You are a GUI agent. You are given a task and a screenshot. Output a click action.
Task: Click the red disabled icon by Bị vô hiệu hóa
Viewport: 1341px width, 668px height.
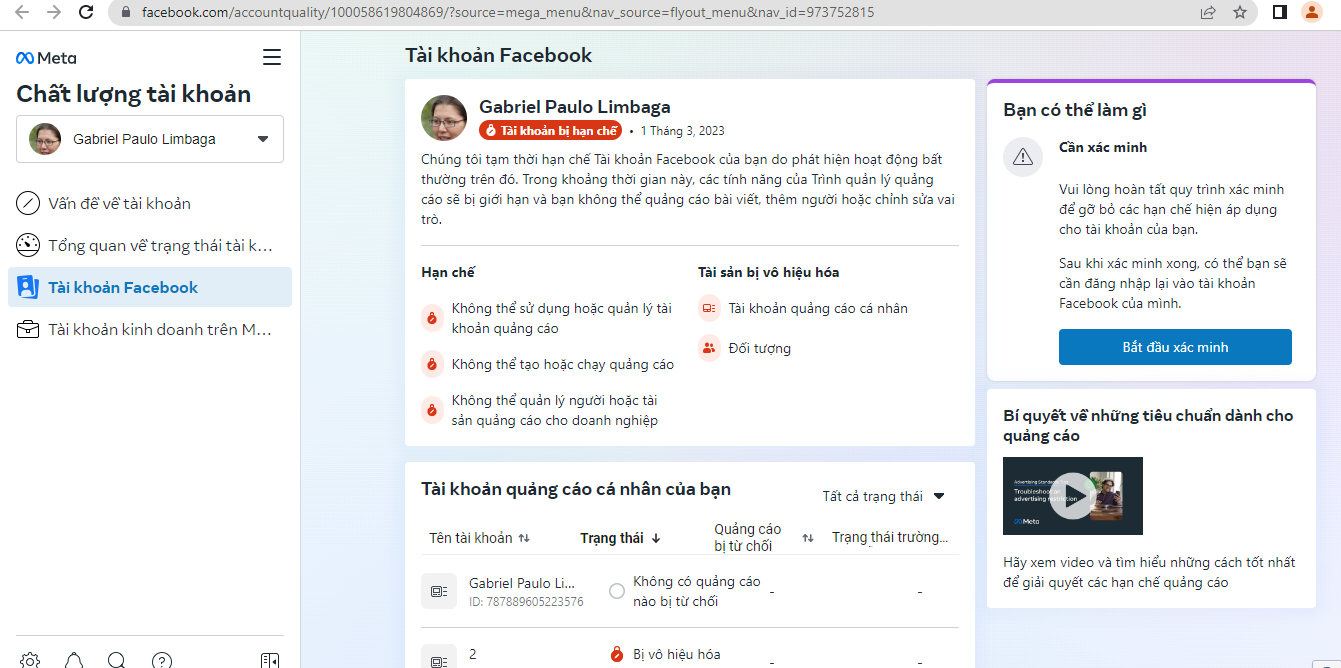tap(617, 655)
